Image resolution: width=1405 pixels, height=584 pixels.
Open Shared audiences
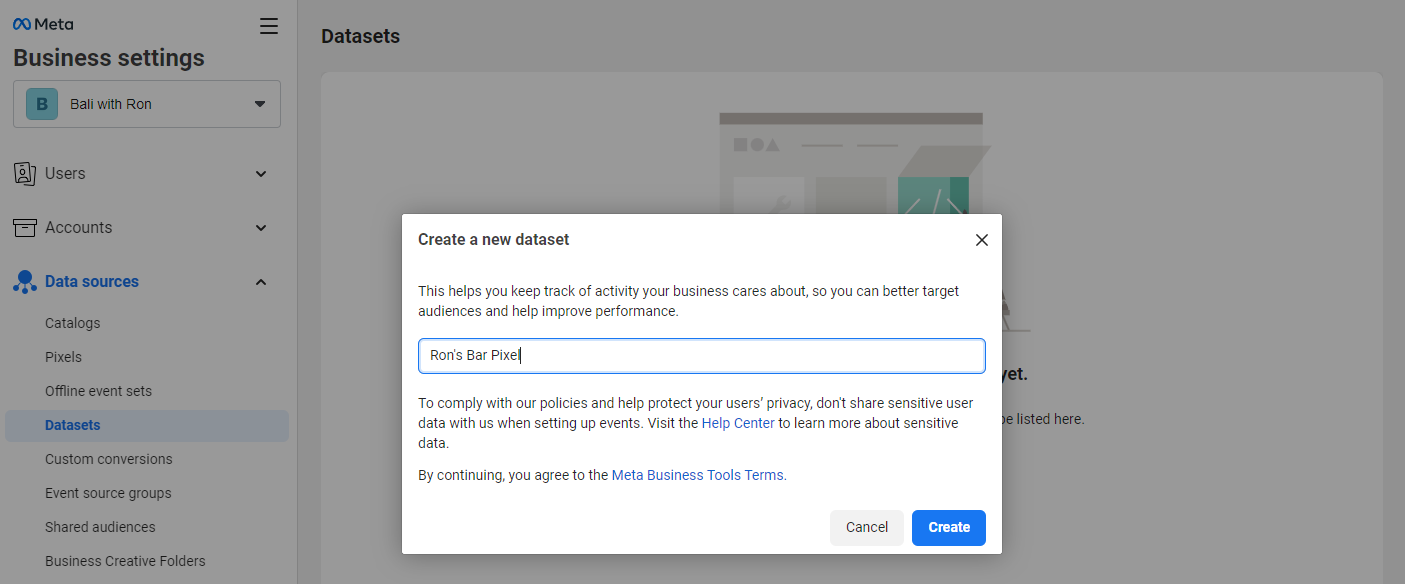click(100, 527)
